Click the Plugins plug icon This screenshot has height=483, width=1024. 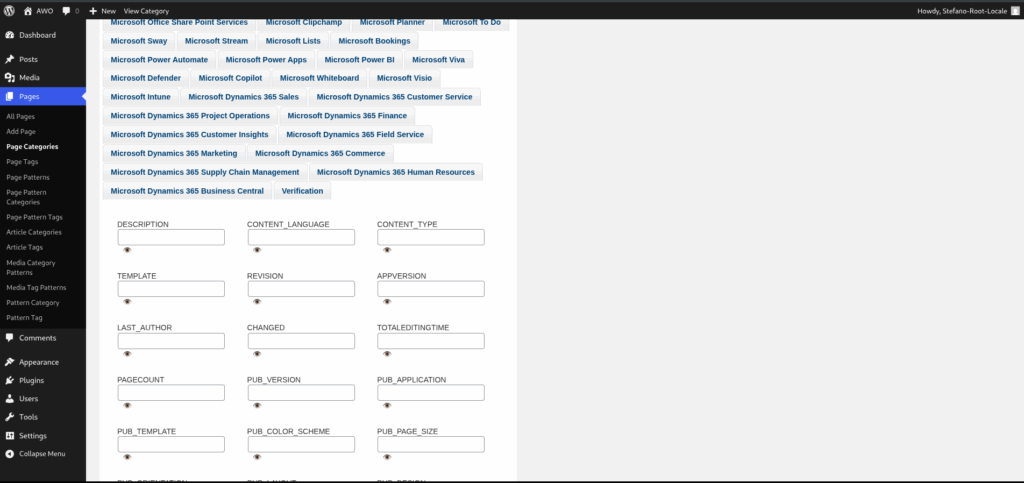(10, 381)
